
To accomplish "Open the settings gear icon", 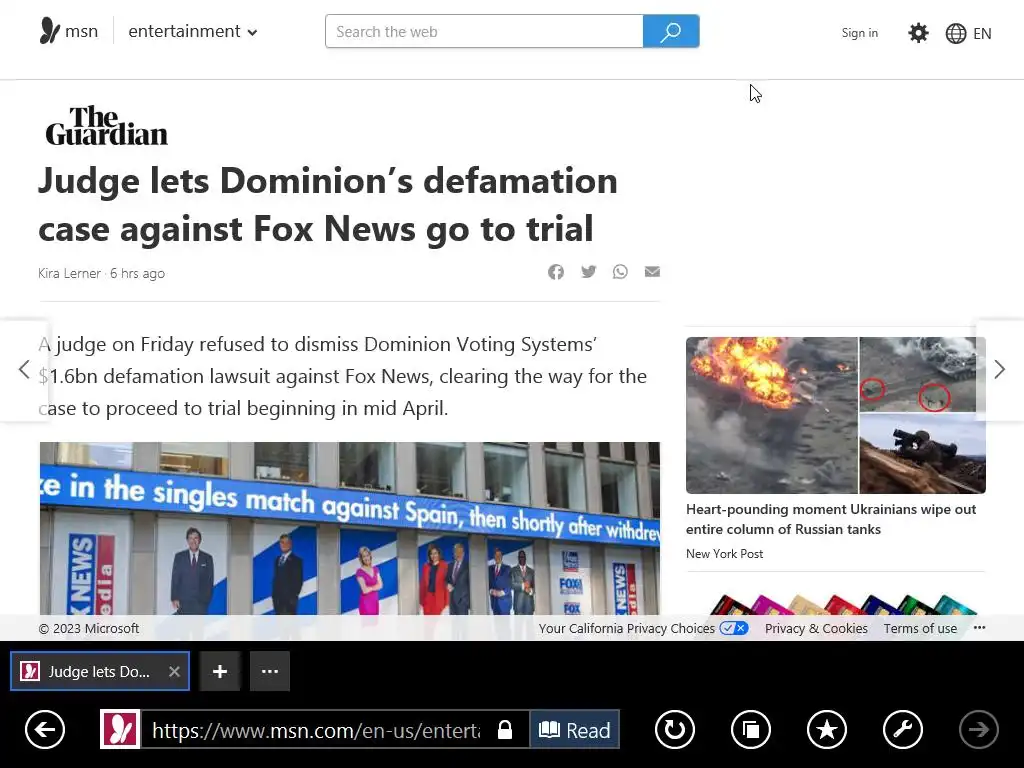I will (918, 33).
